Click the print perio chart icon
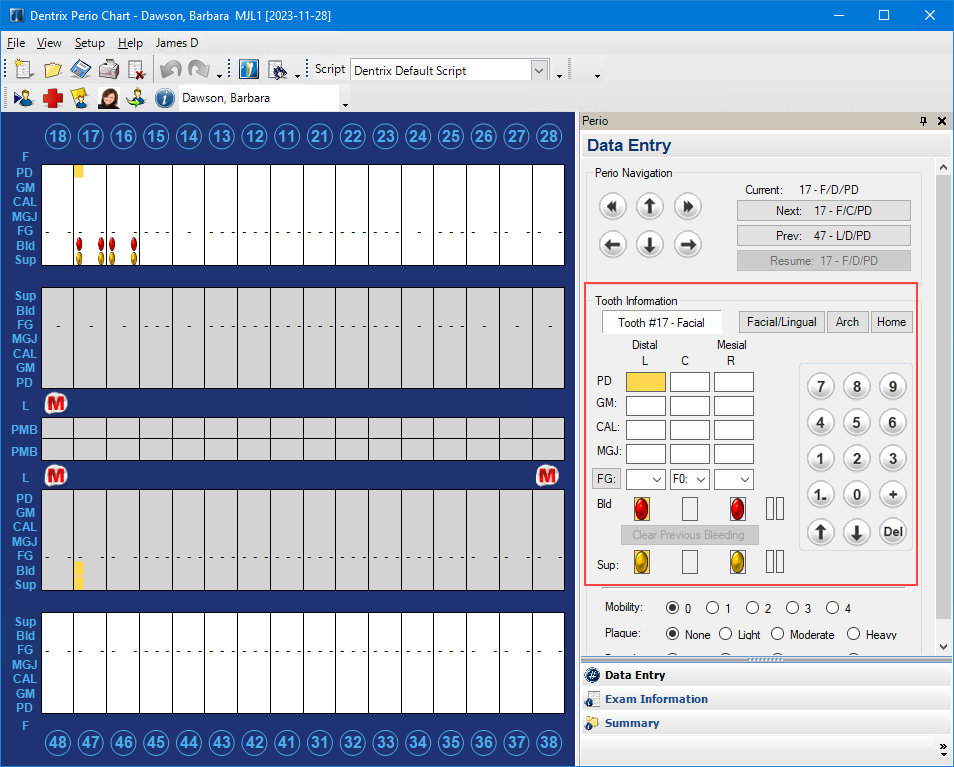Image resolution: width=954 pixels, height=767 pixels. point(109,70)
